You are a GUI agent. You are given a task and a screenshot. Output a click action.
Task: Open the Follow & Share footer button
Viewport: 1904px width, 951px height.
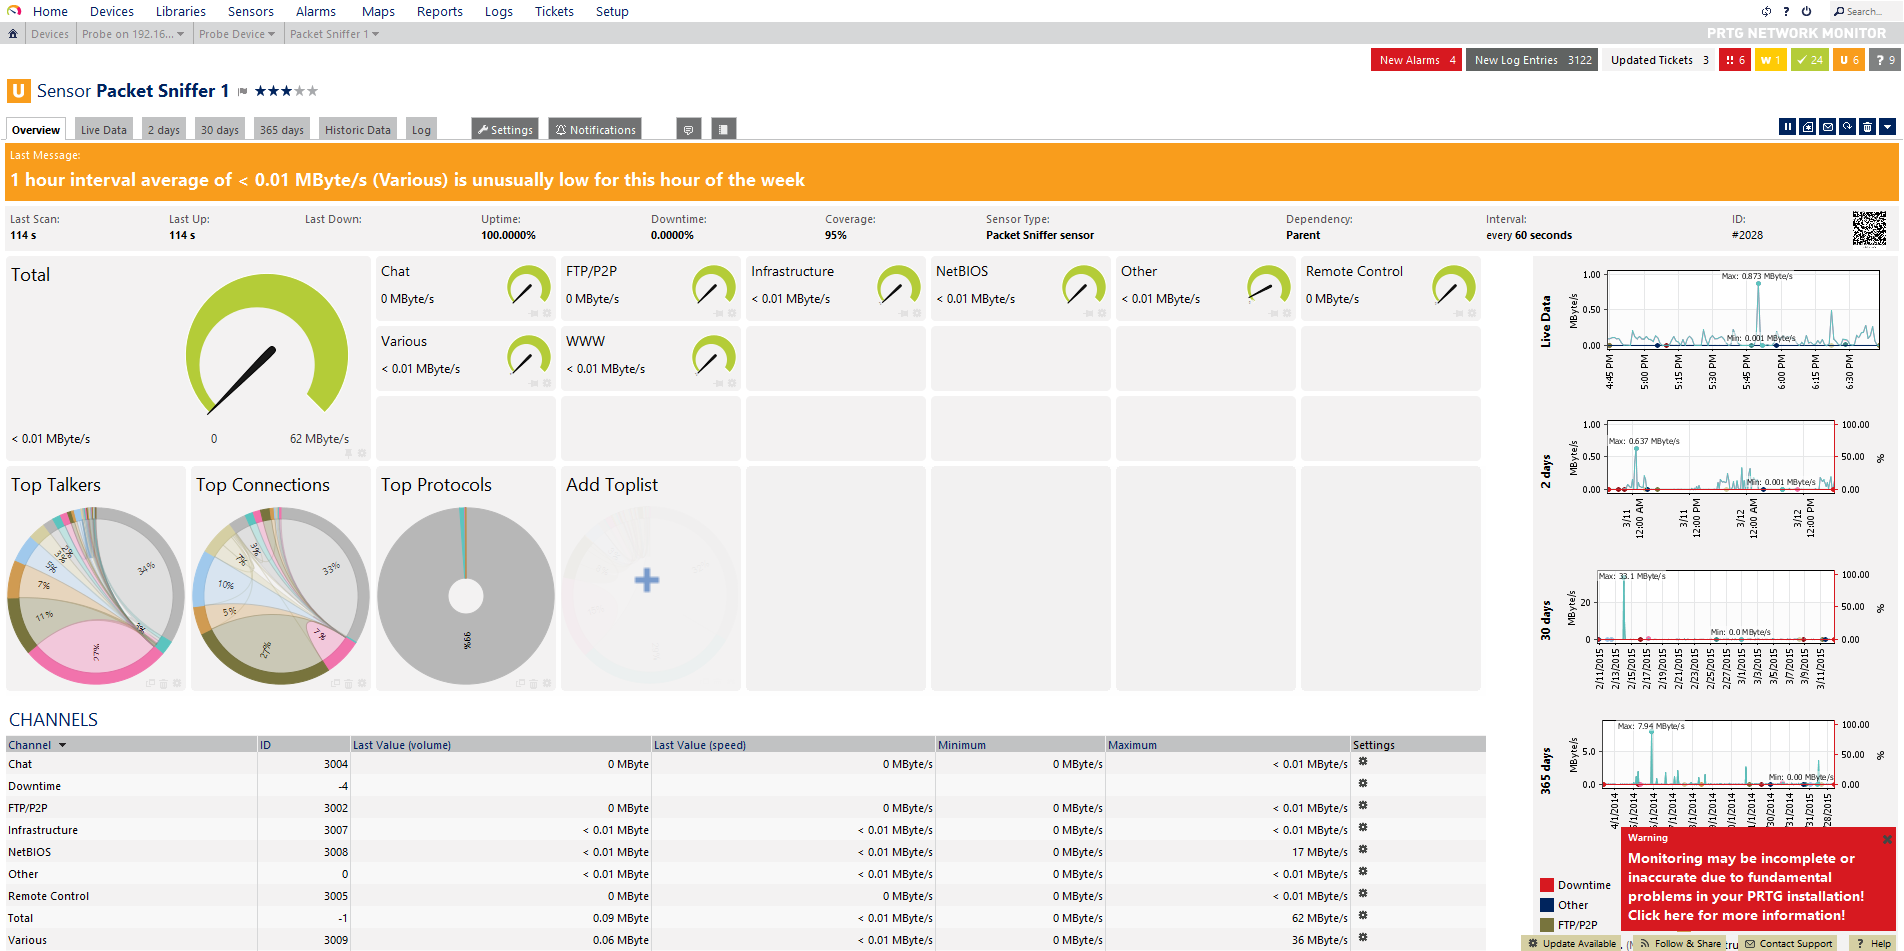(1681, 943)
